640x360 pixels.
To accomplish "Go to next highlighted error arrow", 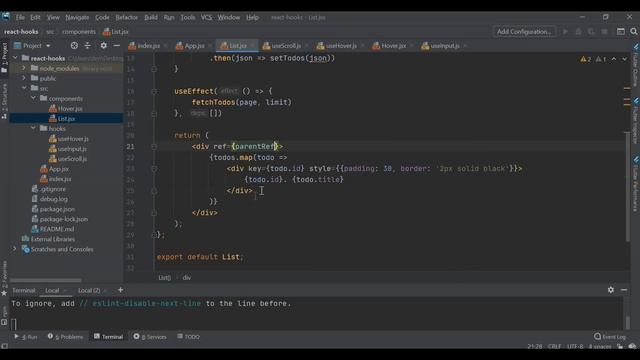I will pos(624,59).
